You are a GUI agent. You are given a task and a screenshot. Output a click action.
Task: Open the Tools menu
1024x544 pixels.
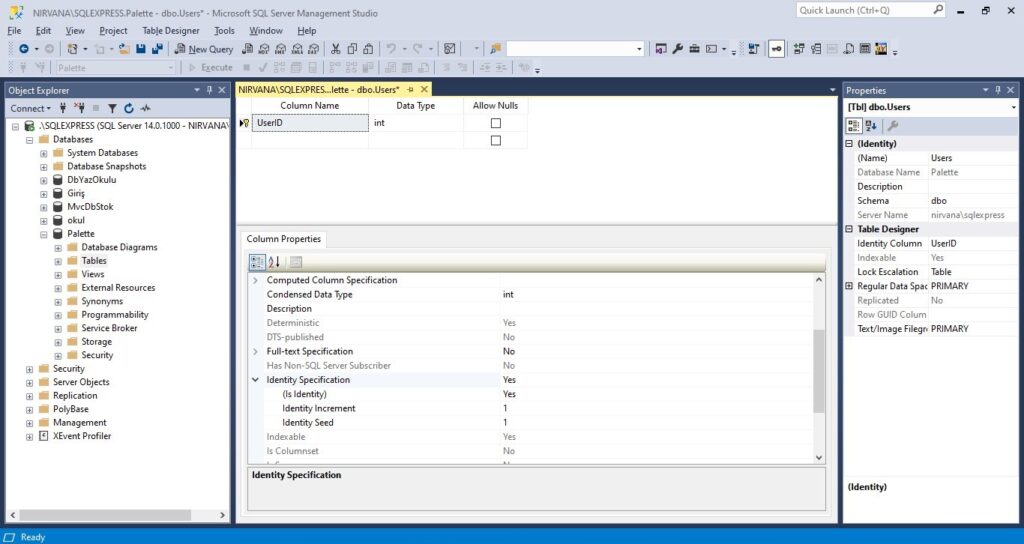[224, 31]
